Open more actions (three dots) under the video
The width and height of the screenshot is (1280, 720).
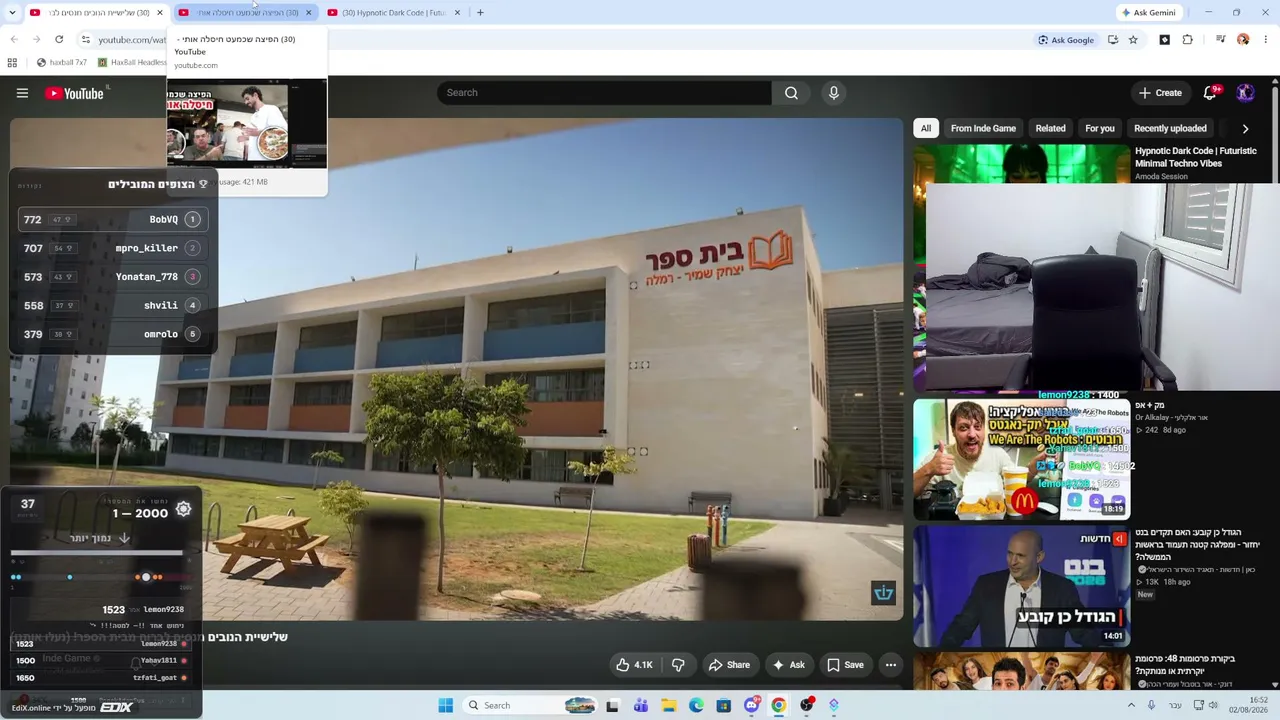click(x=891, y=665)
